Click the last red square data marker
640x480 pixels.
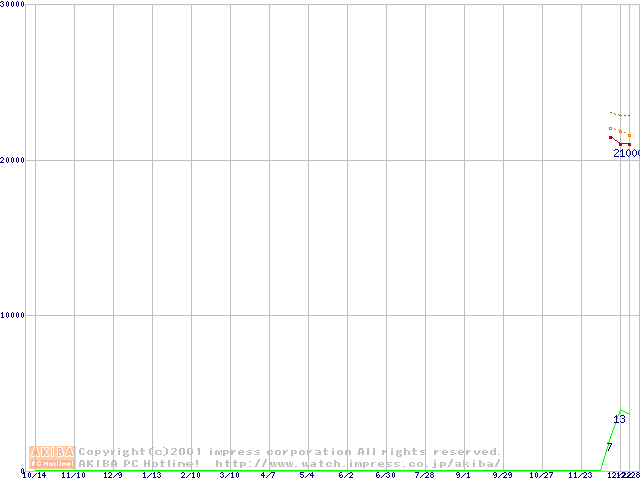coord(629,144)
